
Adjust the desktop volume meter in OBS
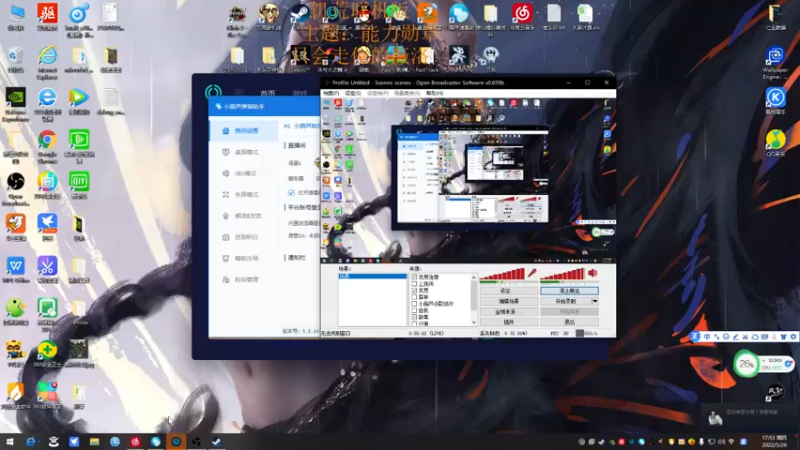[x=562, y=275]
